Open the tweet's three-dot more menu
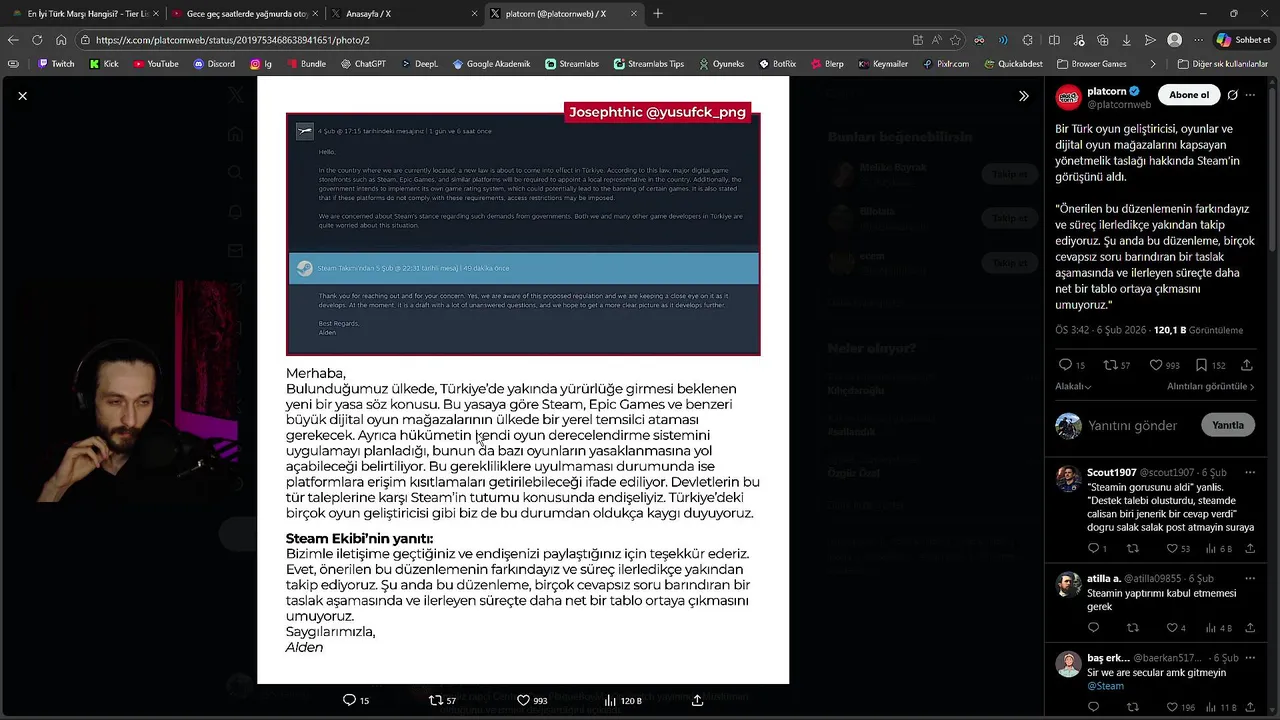This screenshot has width=1280, height=720. coord(1250,95)
